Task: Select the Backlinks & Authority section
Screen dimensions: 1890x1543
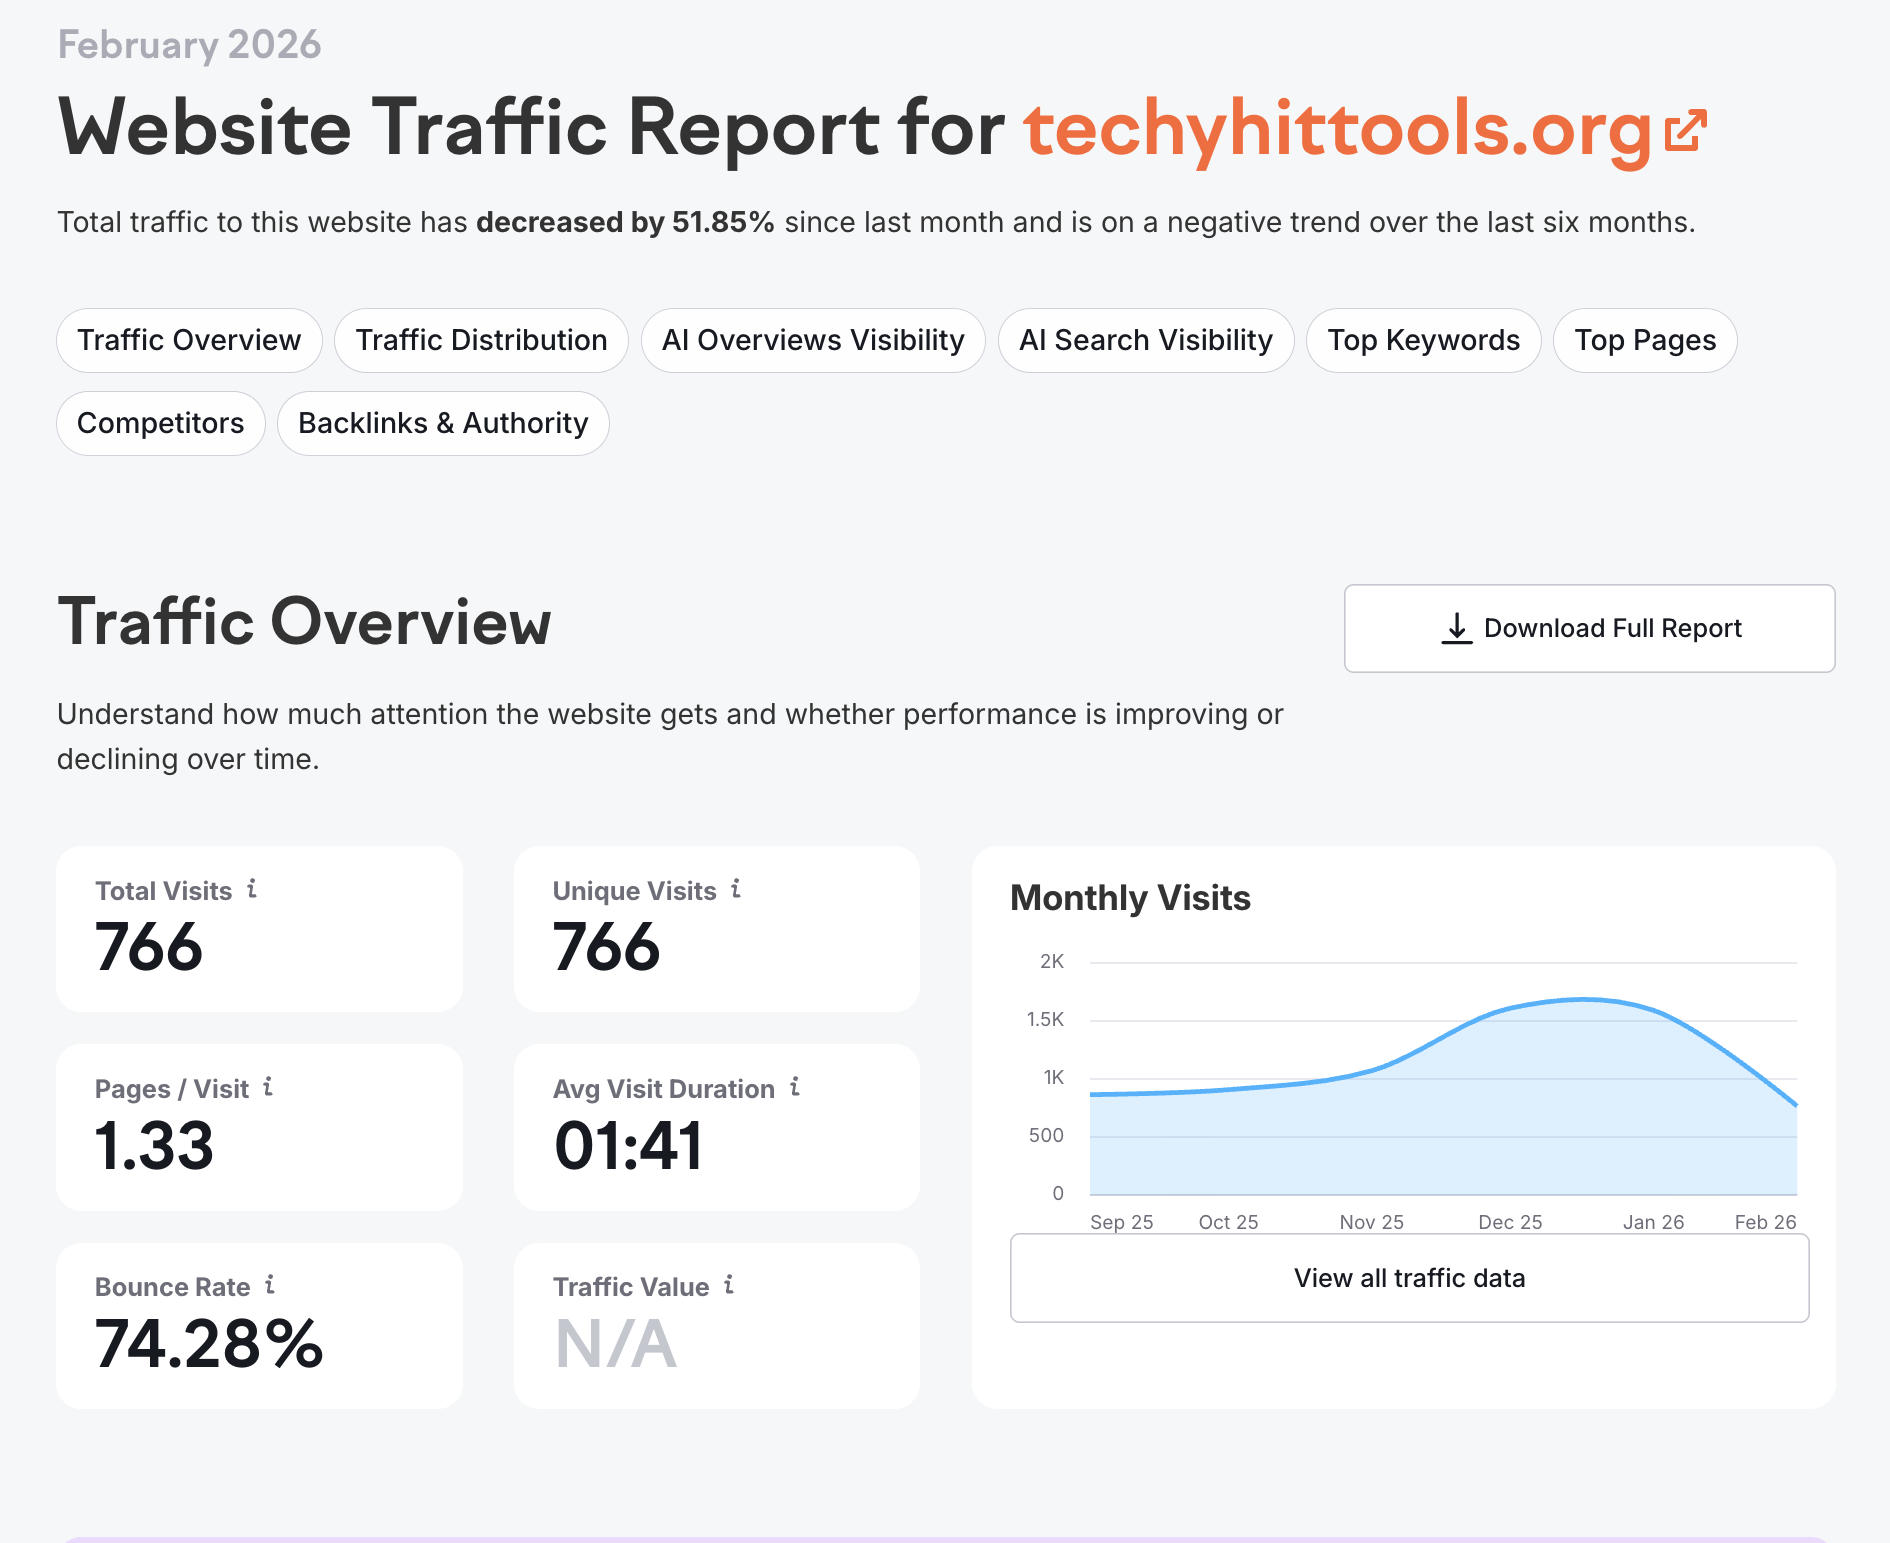Action: [x=443, y=423]
